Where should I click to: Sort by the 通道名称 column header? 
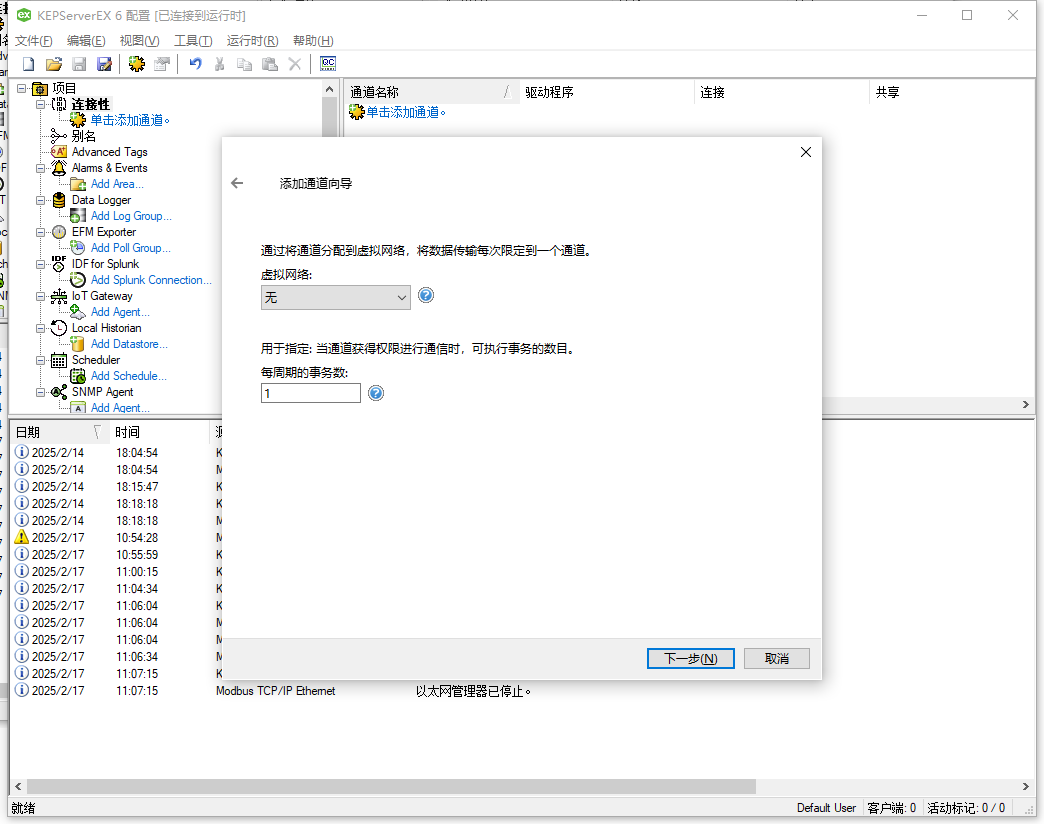[431, 92]
